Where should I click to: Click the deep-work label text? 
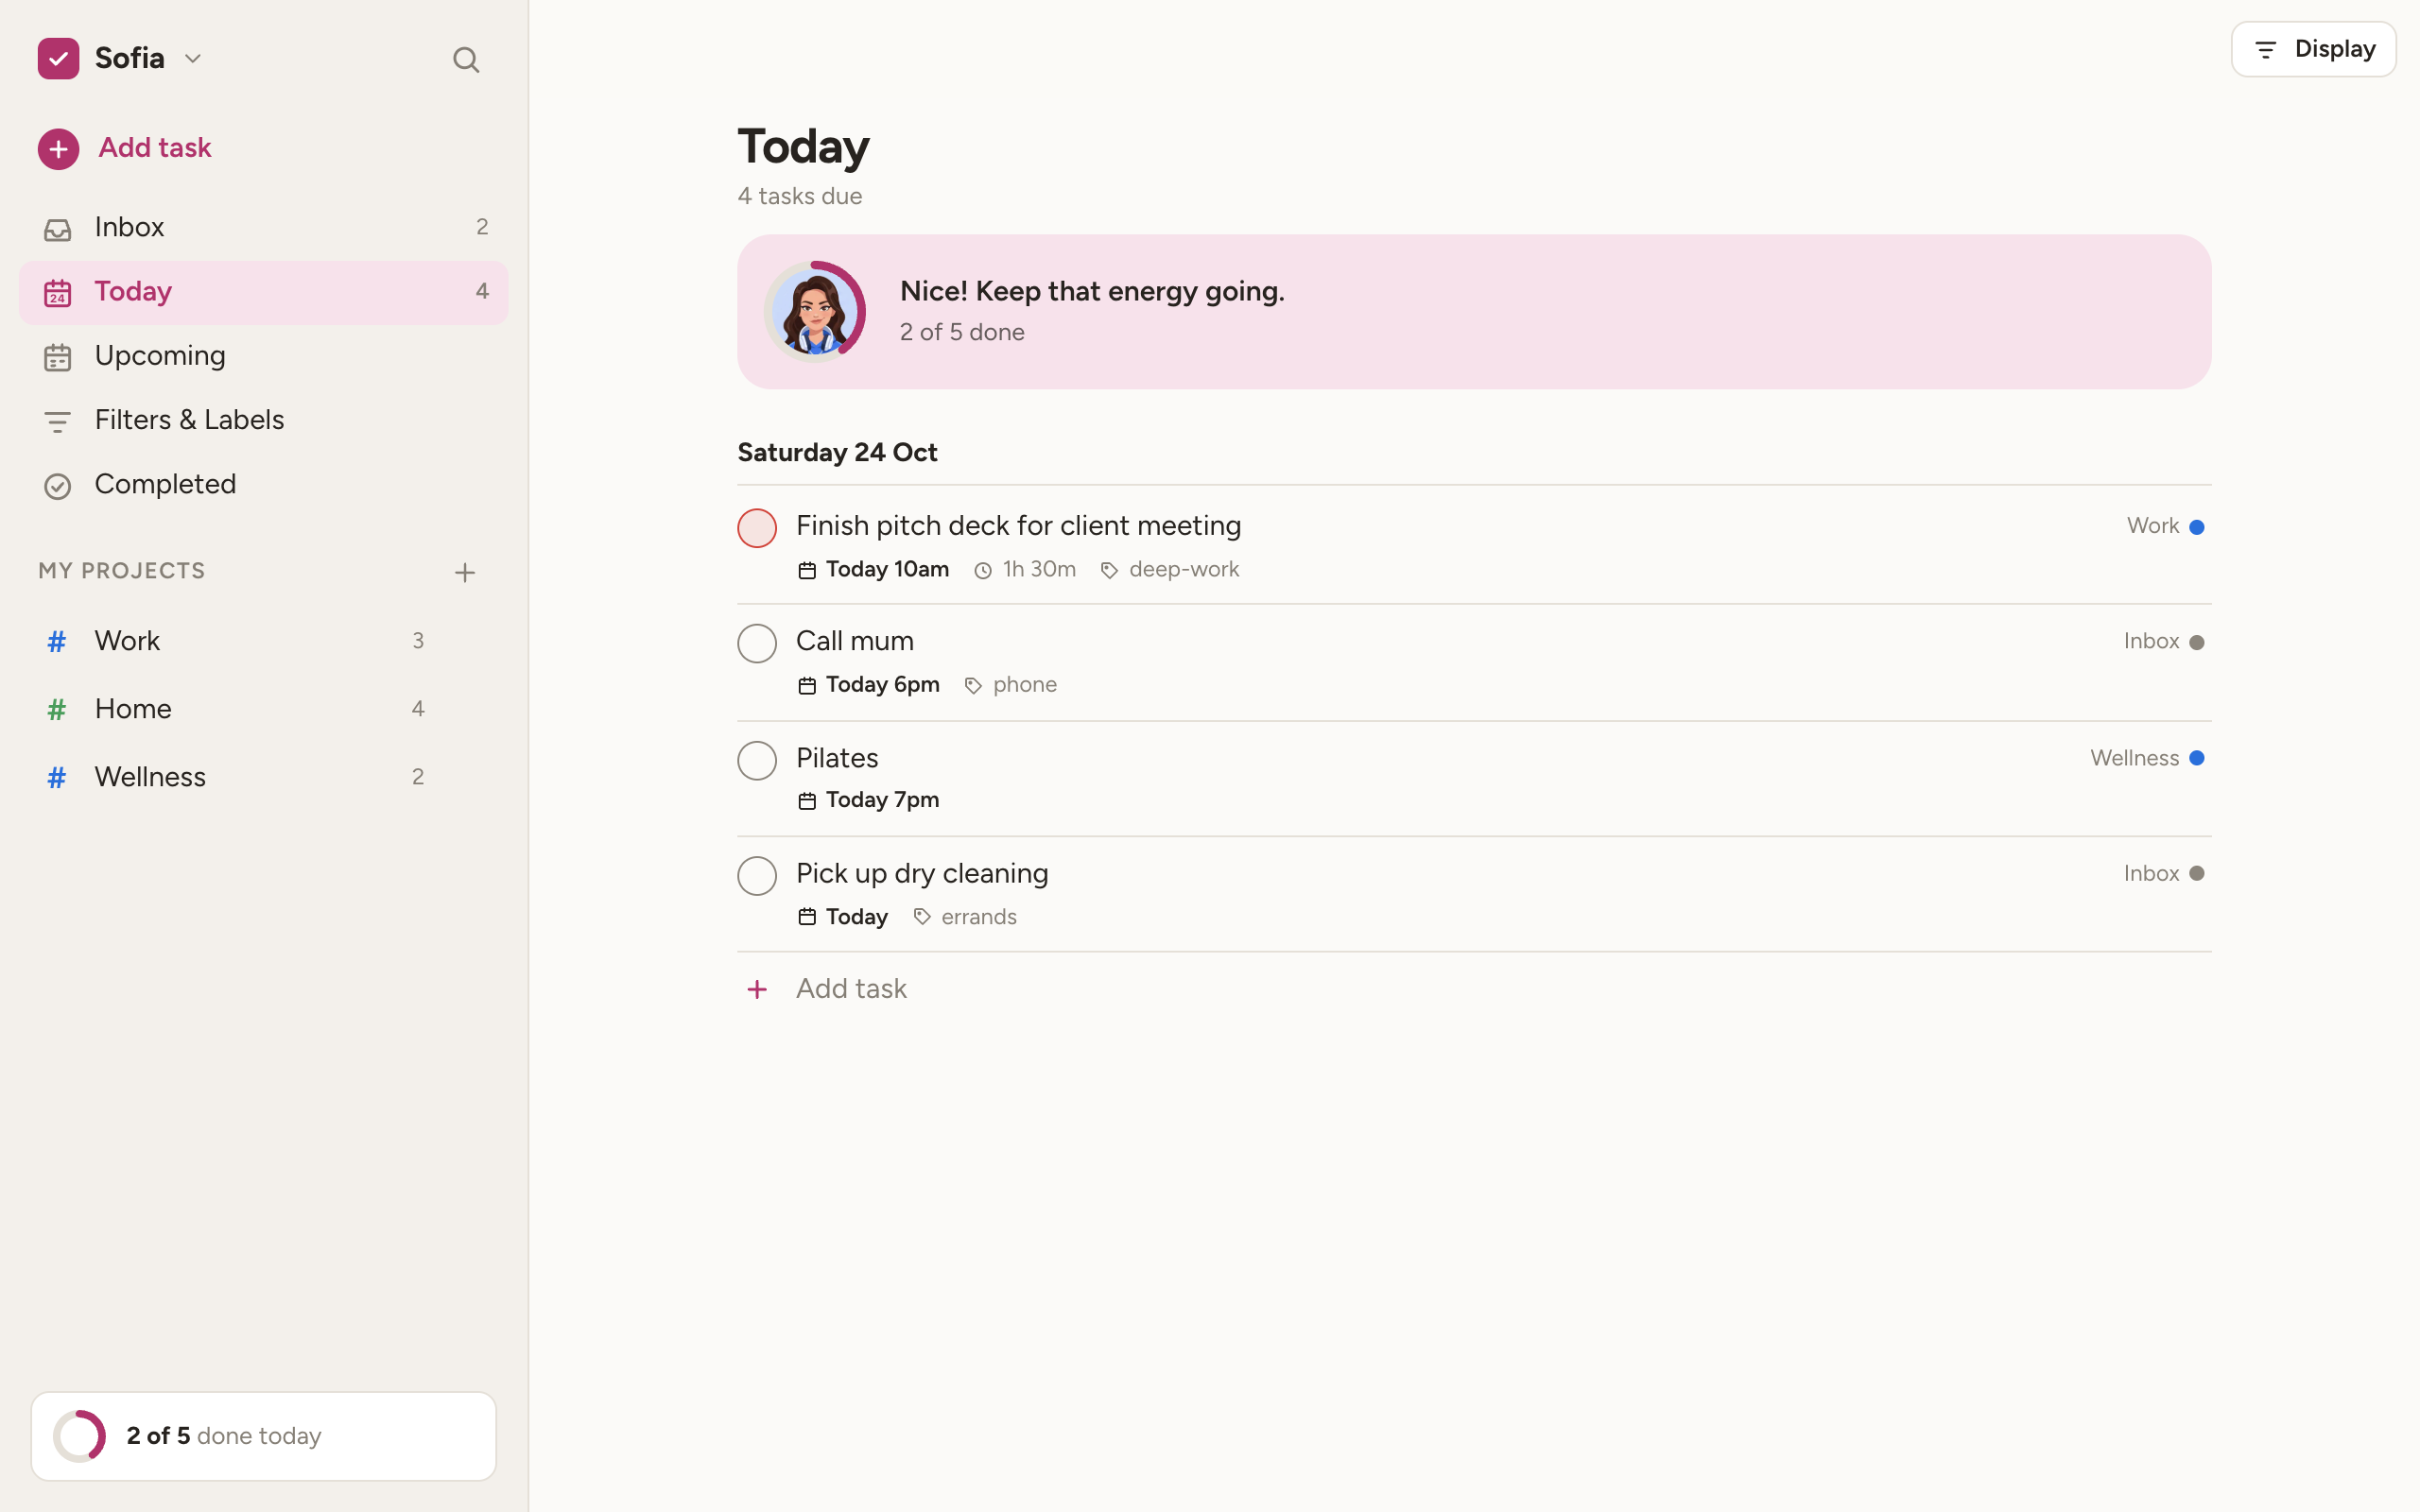(x=1184, y=569)
